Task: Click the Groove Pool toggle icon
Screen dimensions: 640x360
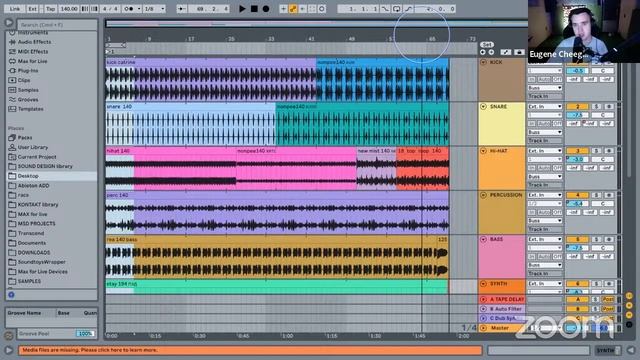Action: tap(9, 336)
